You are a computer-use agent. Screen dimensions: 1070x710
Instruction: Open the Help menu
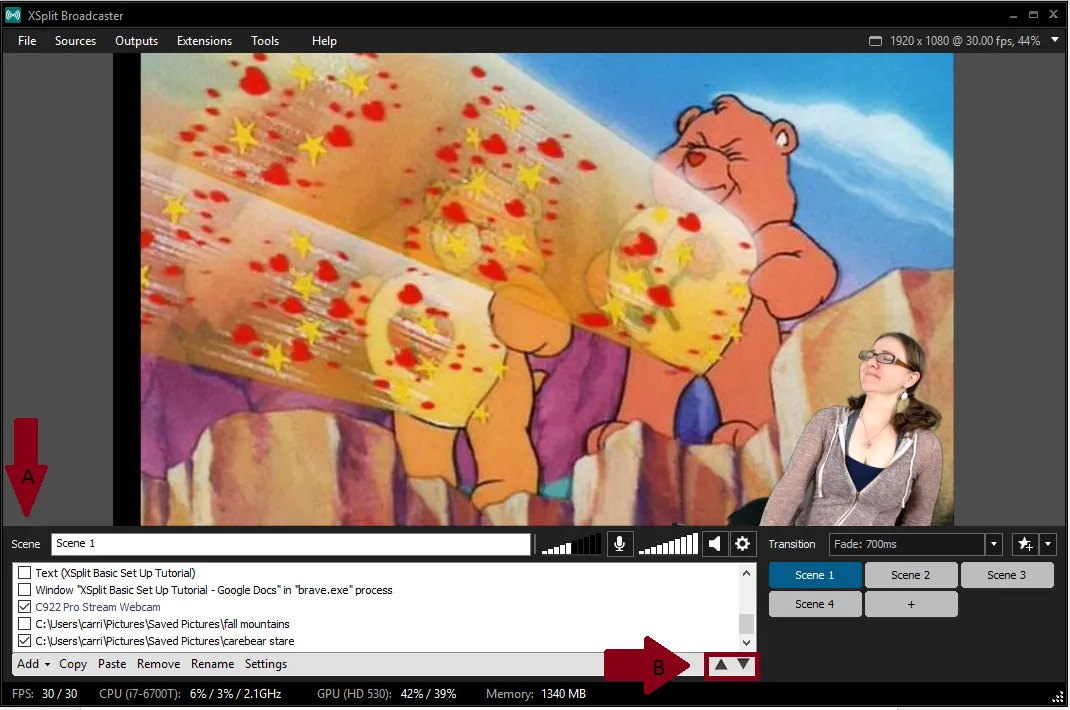(324, 41)
